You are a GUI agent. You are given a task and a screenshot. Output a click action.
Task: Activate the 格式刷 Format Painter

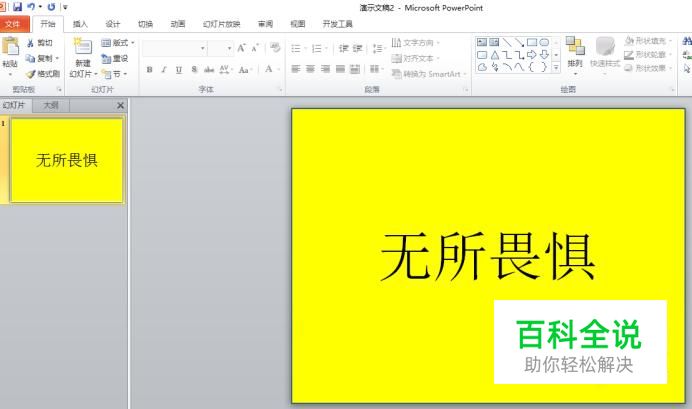click(43, 74)
